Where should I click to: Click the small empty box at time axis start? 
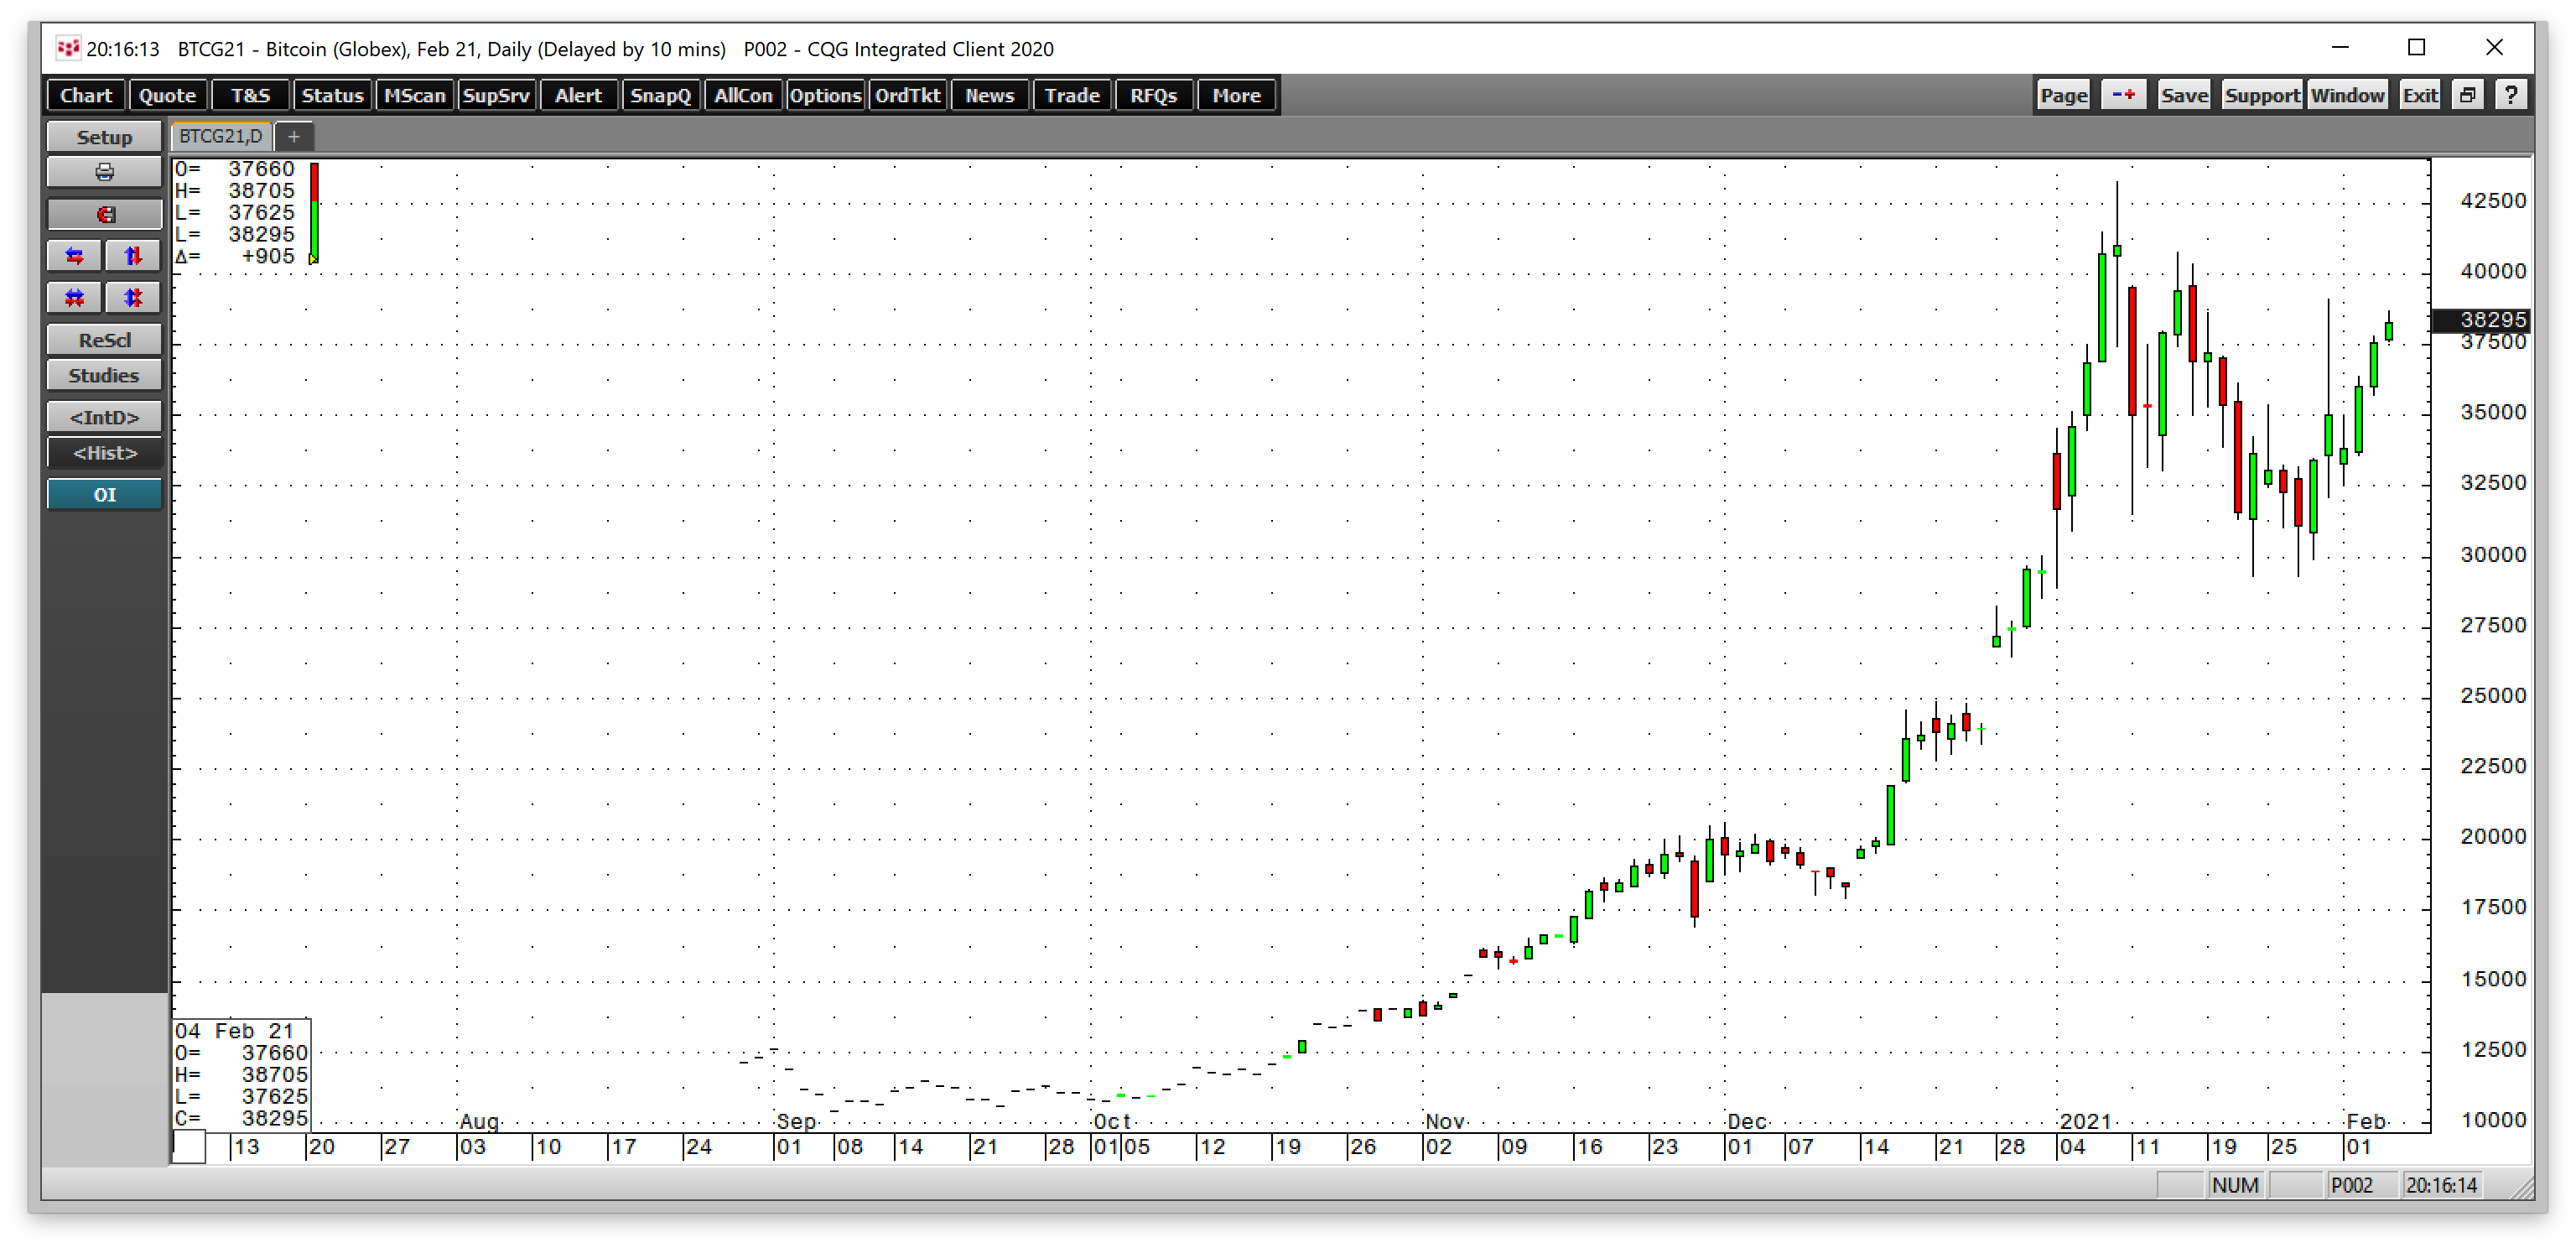(x=190, y=1147)
